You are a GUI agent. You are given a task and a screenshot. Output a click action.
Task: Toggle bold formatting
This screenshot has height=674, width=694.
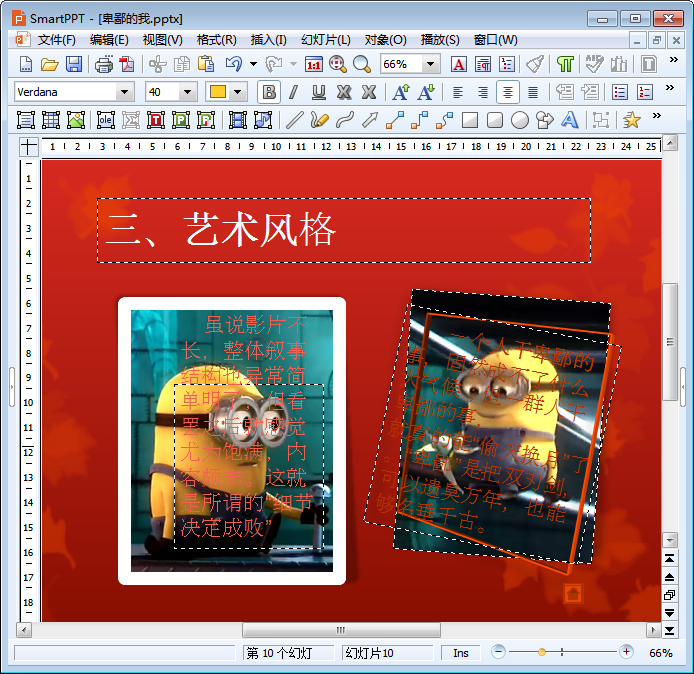pyautogui.click(x=269, y=92)
